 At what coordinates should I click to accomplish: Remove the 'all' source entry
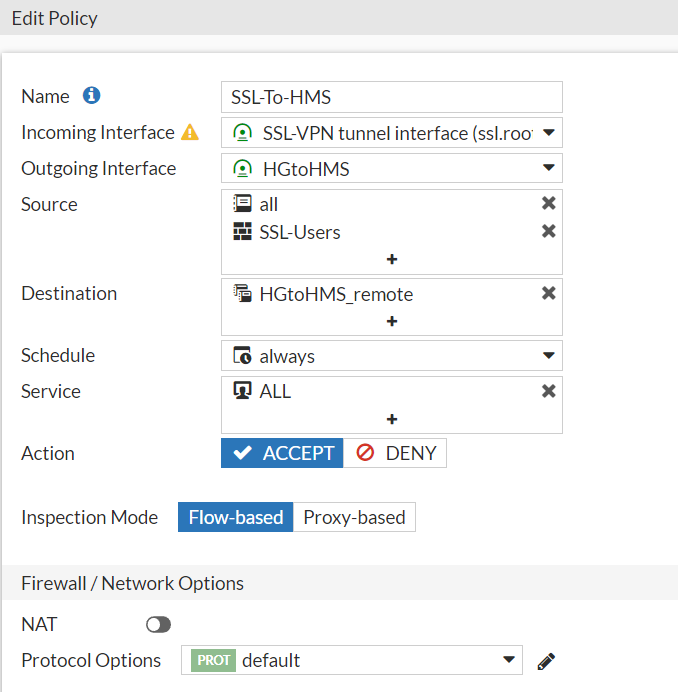tap(548, 204)
